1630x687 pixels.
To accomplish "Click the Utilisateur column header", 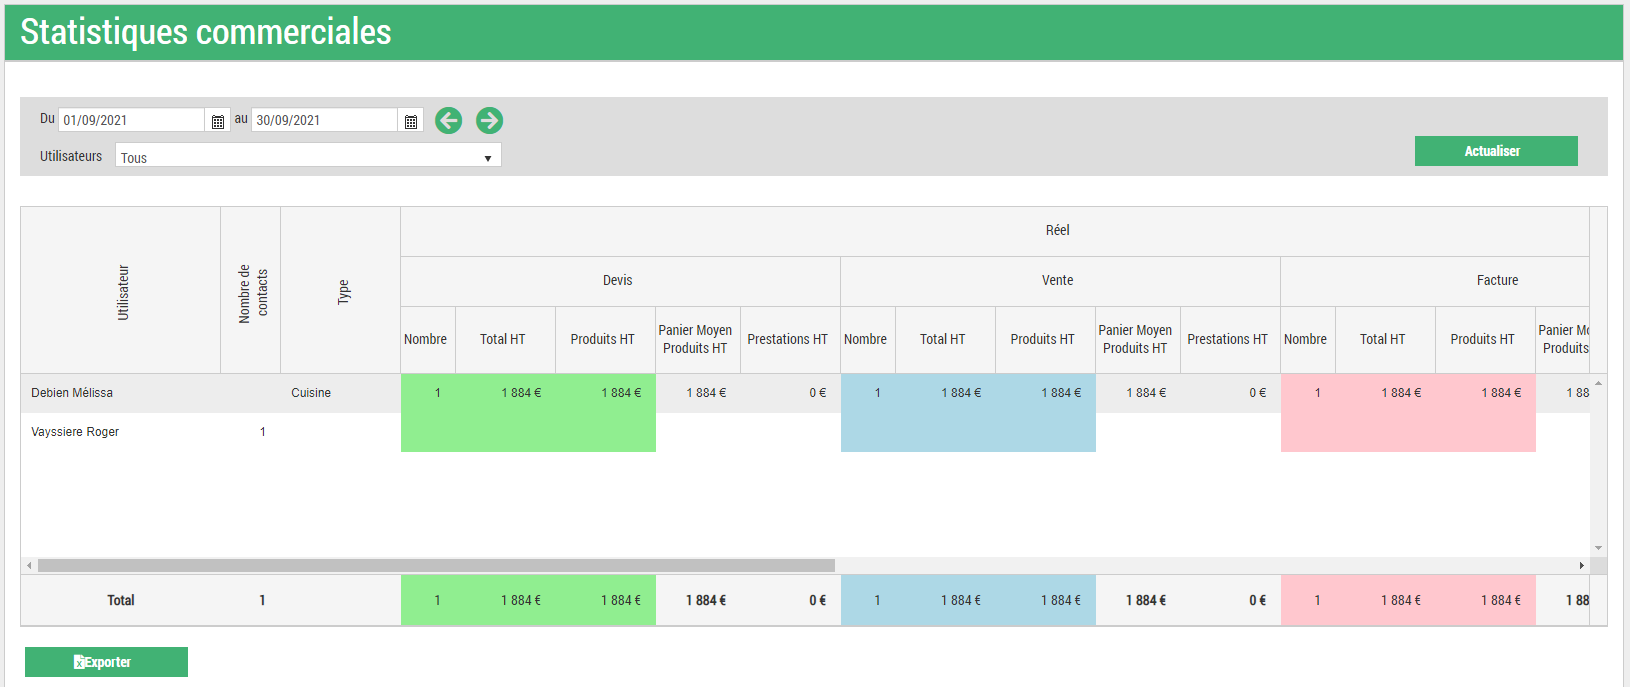I will [121, 291].
